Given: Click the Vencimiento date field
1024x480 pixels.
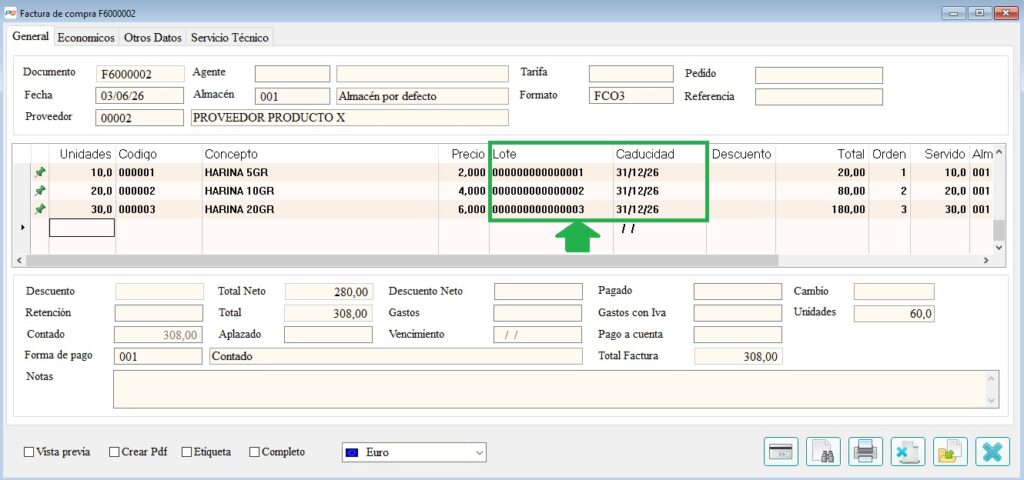Looking at the screenshot, I should tap(537, 334).
